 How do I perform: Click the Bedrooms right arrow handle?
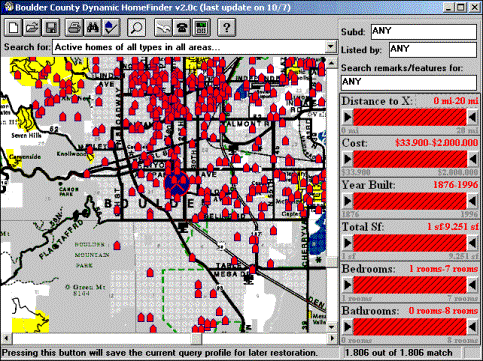click(472, 285)
